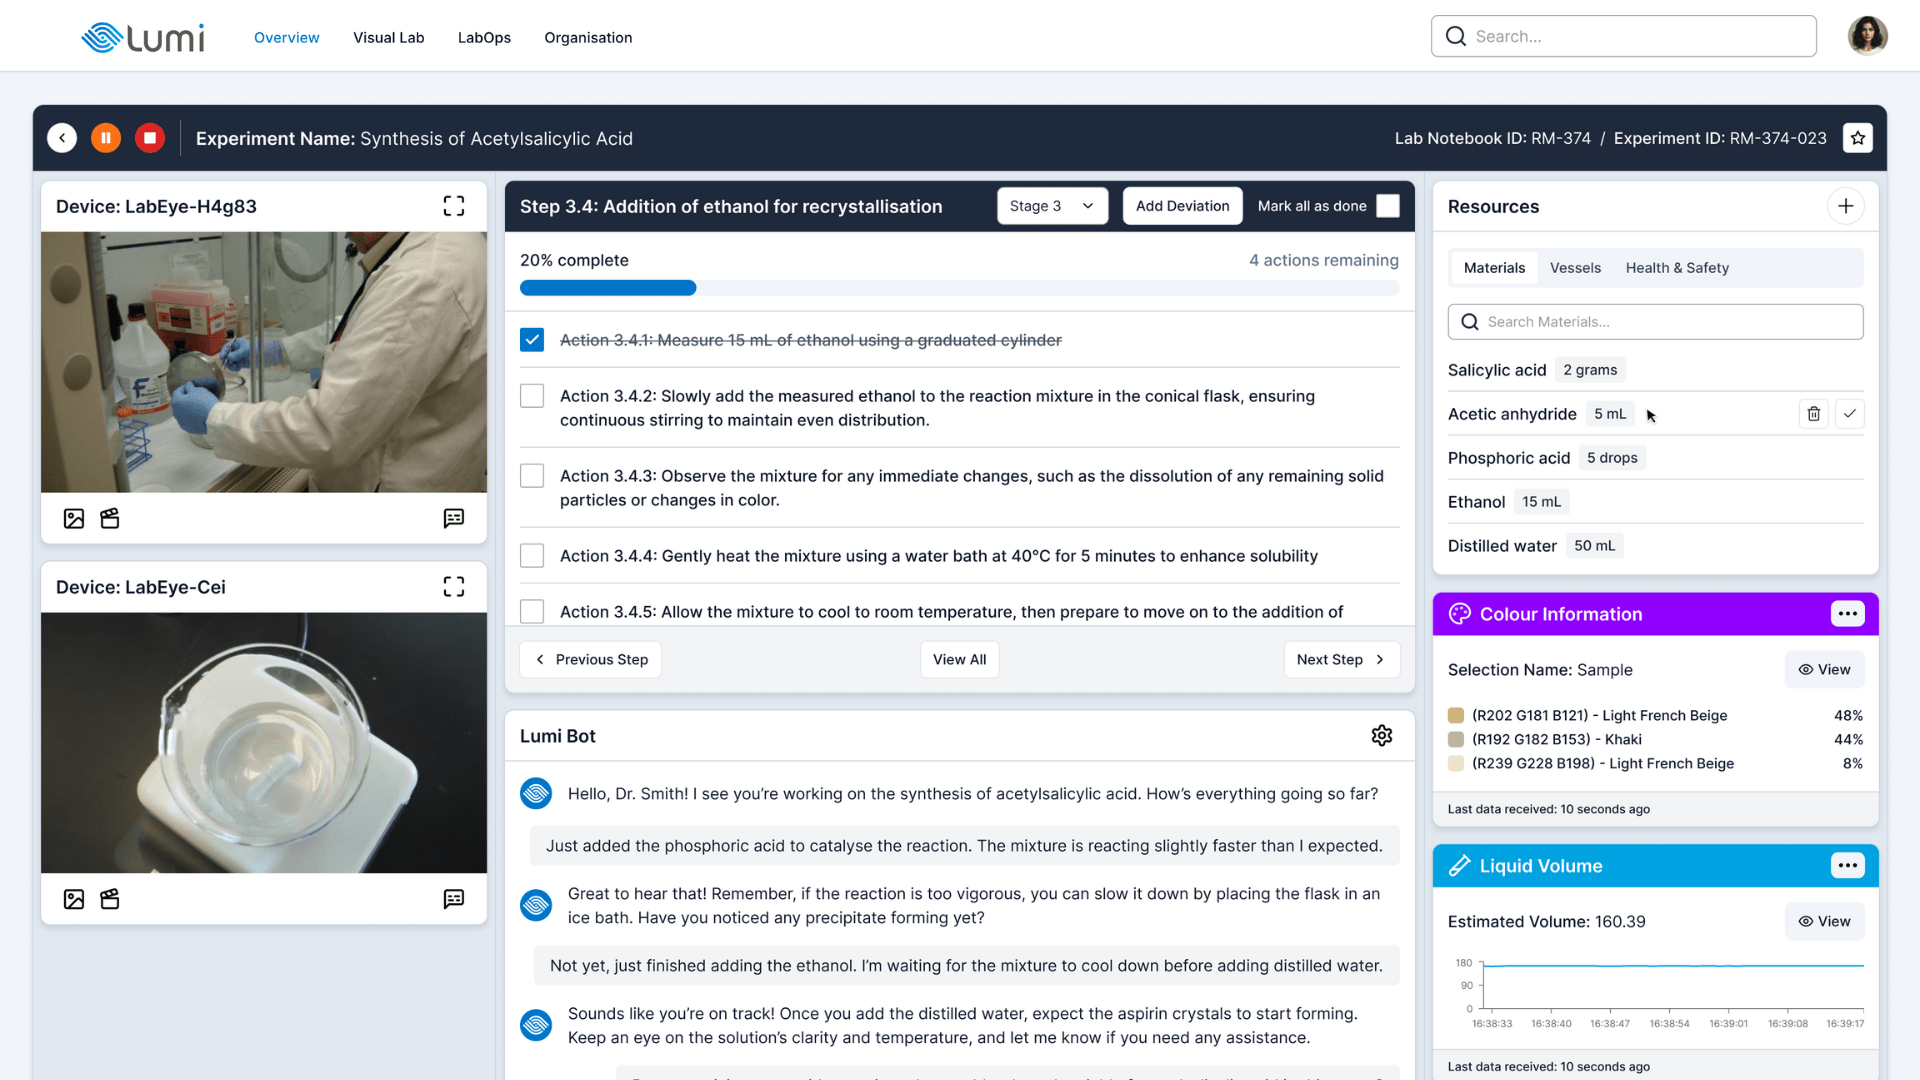
Task: Add a new resource with plus icon
Action: (1846, 206)
